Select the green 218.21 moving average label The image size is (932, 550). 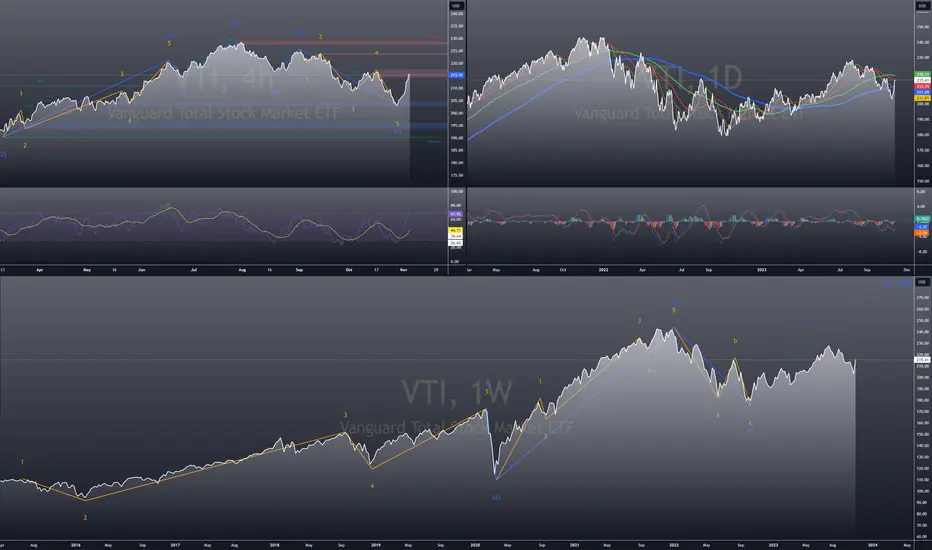pos(922,74)
